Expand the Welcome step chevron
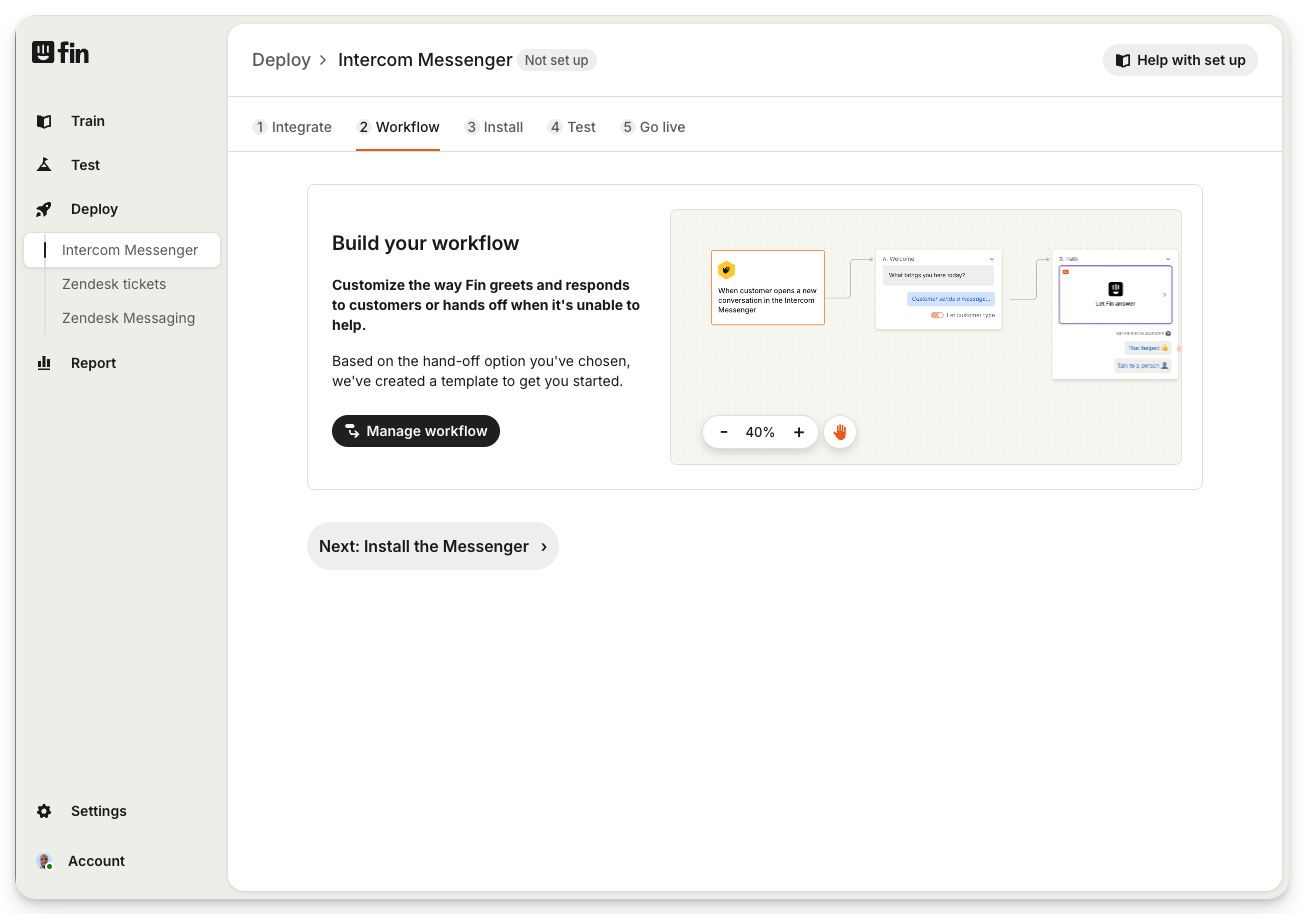Image resolution: width=1304 pixels, height=914 pixels. (x=992, y=259)
